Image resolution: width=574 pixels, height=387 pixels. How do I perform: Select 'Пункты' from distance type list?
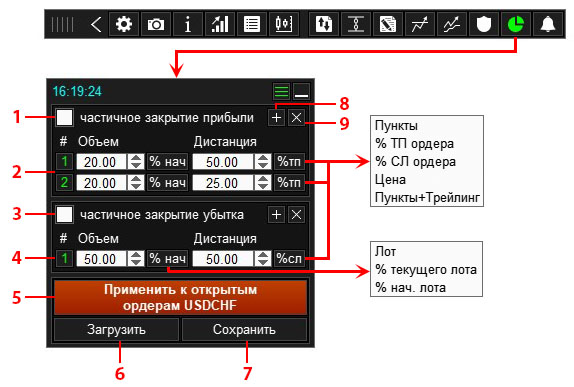396,126
